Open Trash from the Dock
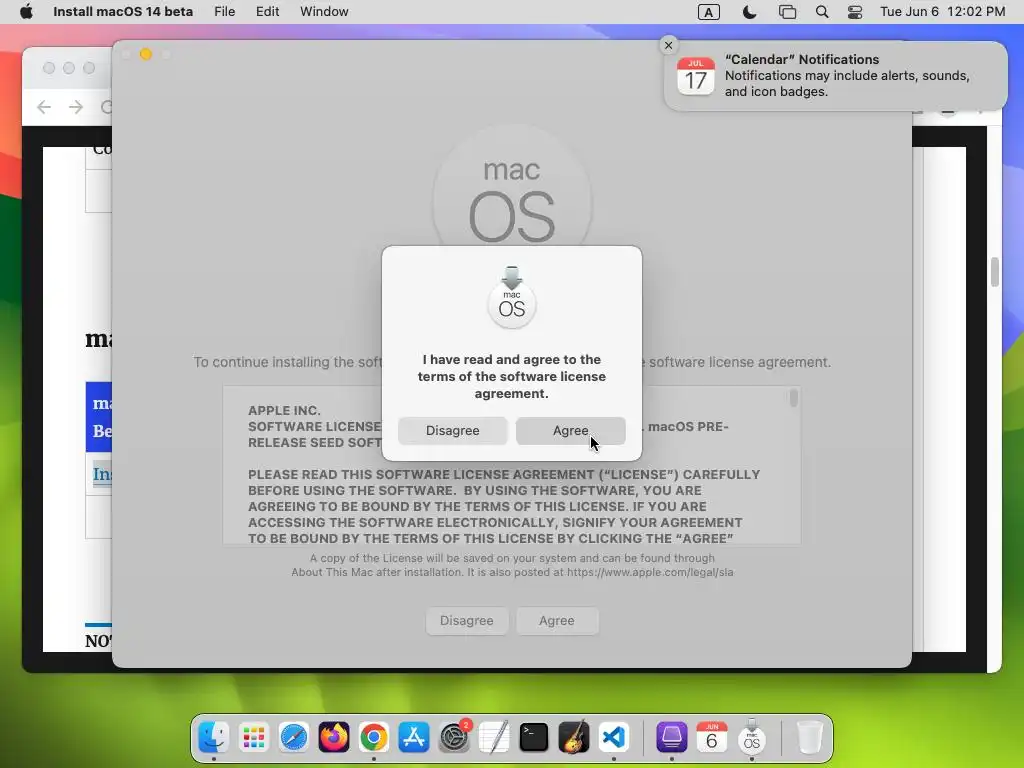 tap(810, 737)
